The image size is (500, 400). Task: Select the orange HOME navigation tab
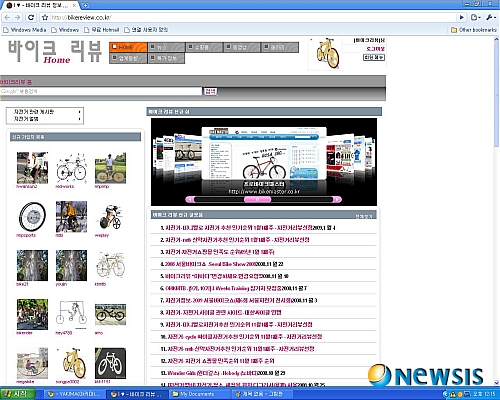[x=128, y=47]
